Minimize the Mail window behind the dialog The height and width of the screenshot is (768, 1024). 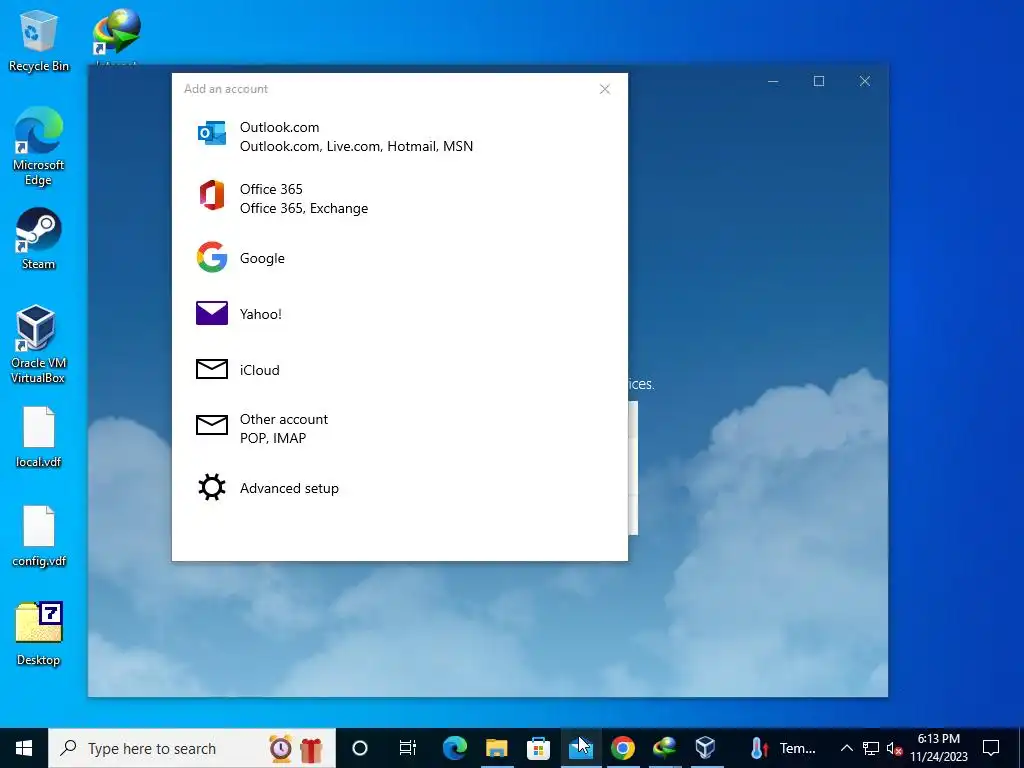773,81
